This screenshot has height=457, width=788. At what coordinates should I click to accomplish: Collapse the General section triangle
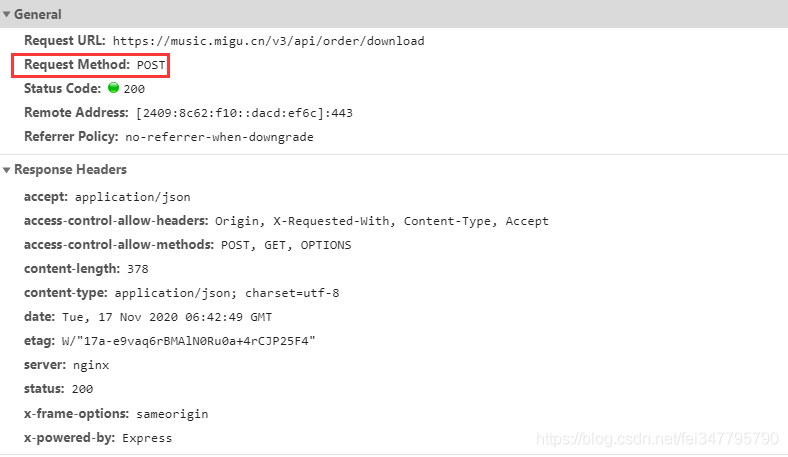point(7,15)
